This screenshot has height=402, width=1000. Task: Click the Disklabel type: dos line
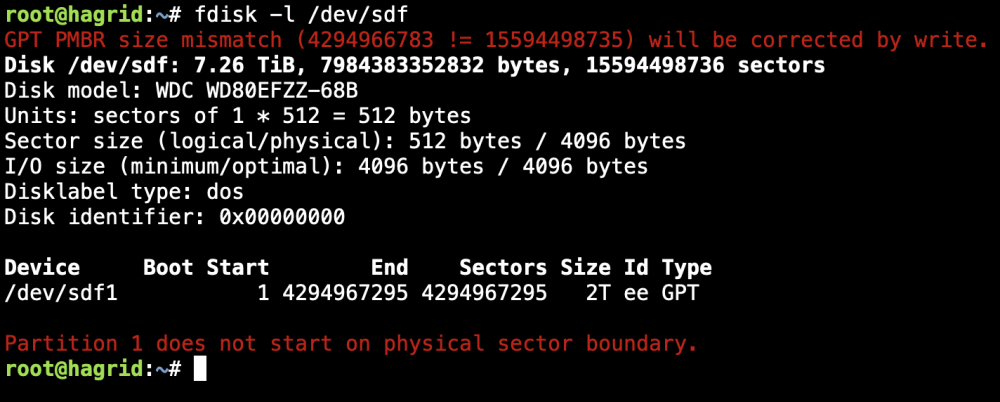pyautogui.click(x=124, y=192)
